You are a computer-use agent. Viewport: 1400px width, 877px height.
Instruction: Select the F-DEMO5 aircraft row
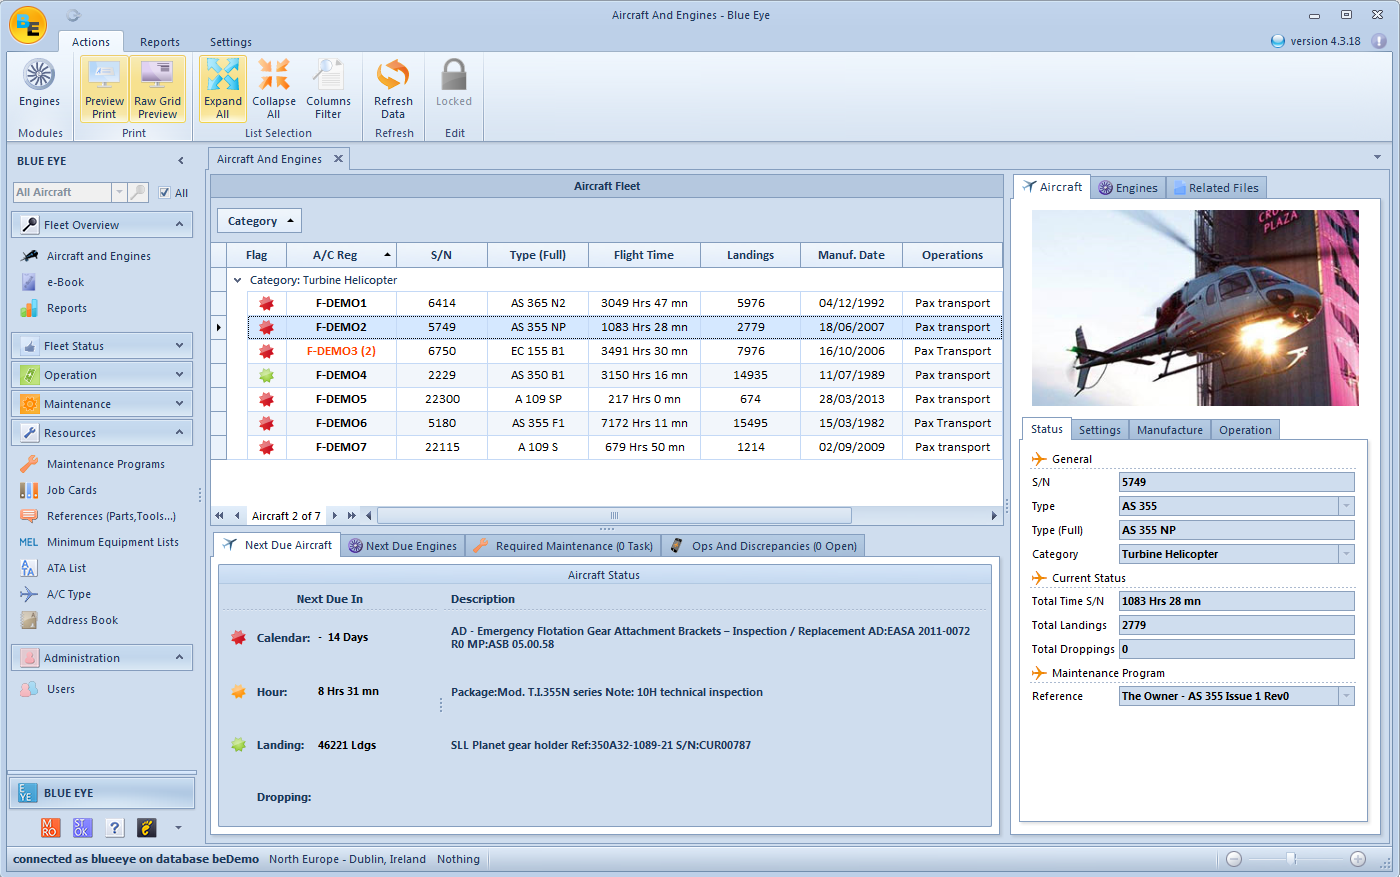(342, 399)
